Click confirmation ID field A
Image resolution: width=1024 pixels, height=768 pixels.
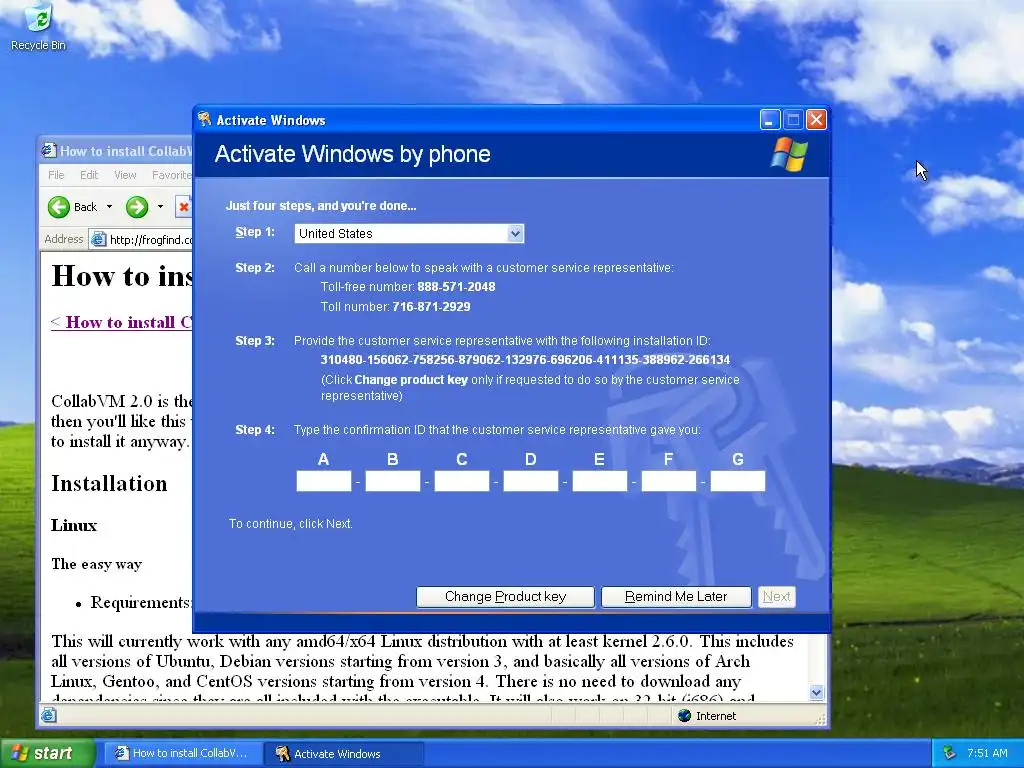tap(324, 481)
